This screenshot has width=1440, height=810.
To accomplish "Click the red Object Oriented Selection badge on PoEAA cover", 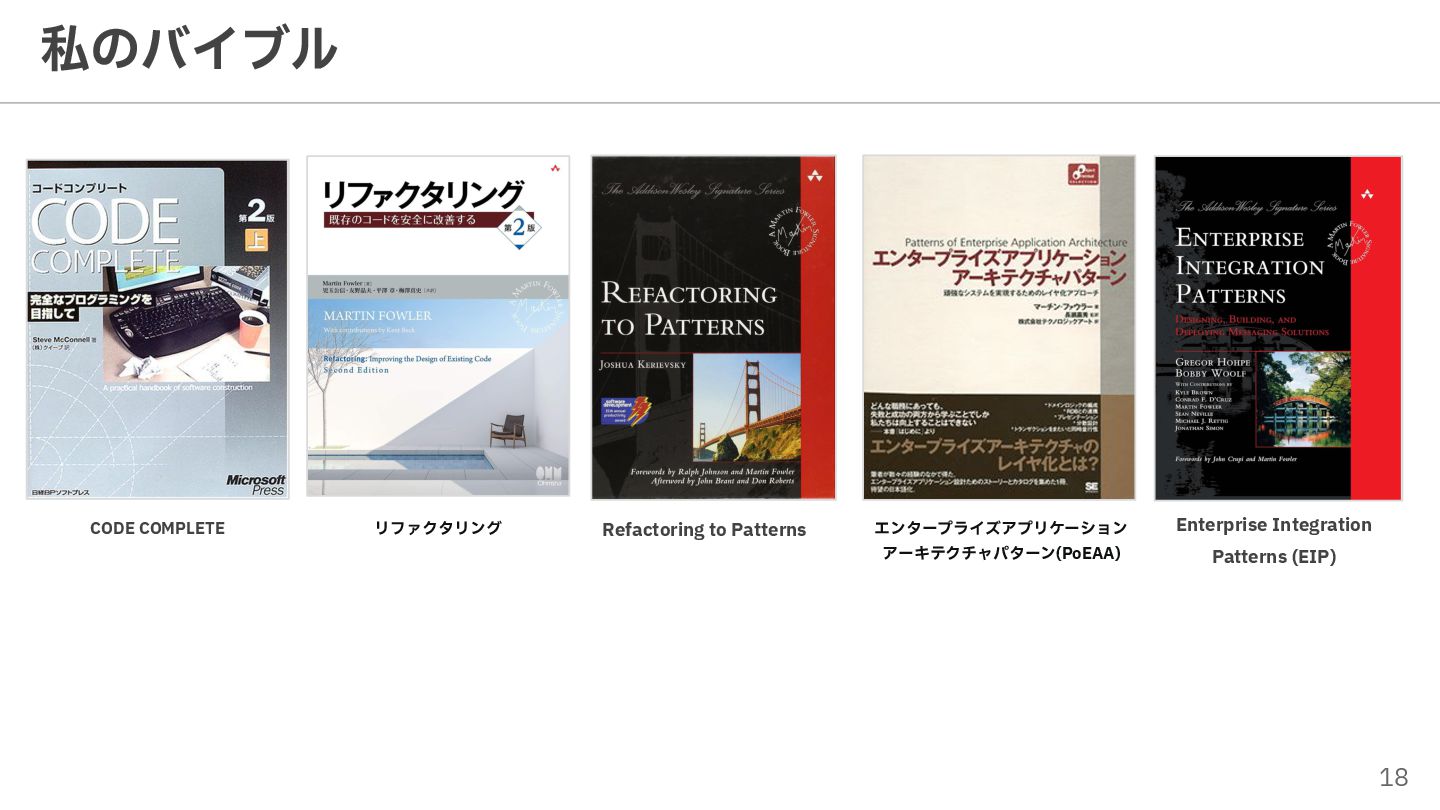I will coord(1083,173).
